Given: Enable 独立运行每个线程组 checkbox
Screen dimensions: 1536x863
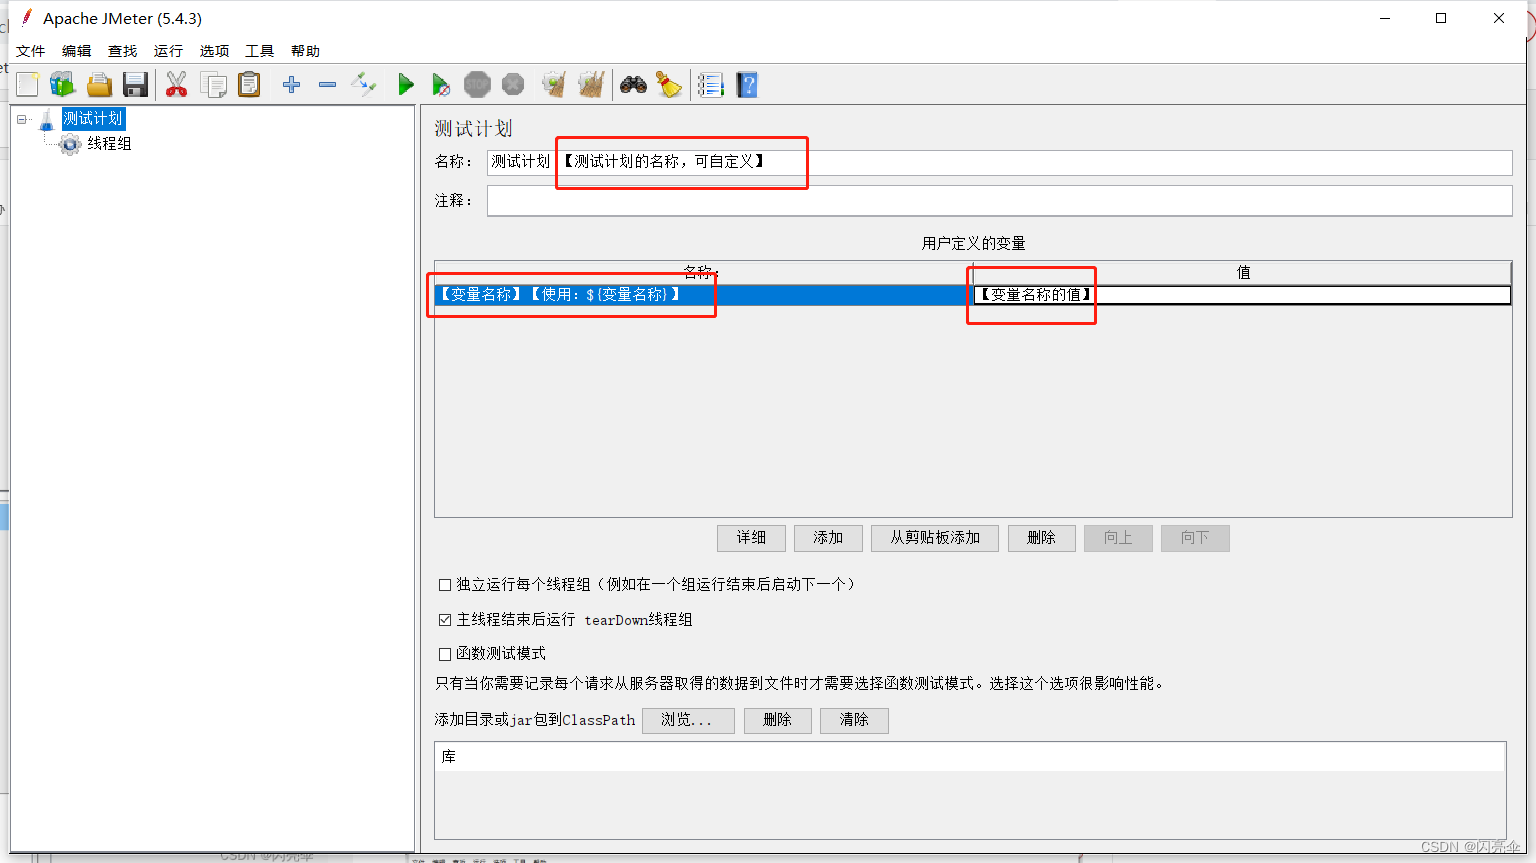Looking at the screenshot, I should [x=445, y=585].
